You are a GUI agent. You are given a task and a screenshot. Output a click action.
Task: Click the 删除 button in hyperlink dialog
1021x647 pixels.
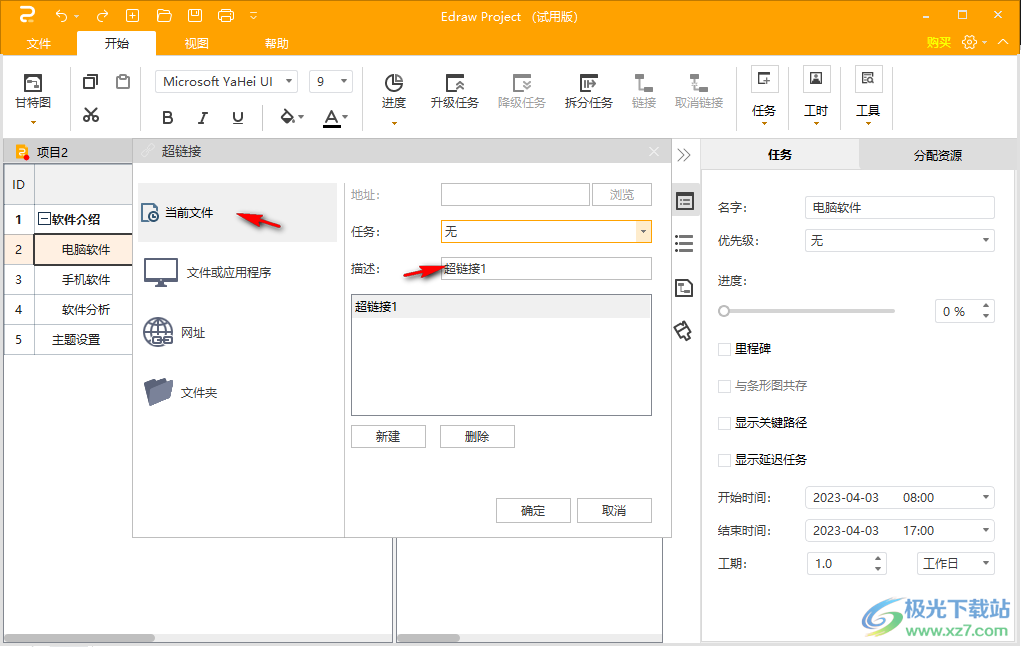477,437
